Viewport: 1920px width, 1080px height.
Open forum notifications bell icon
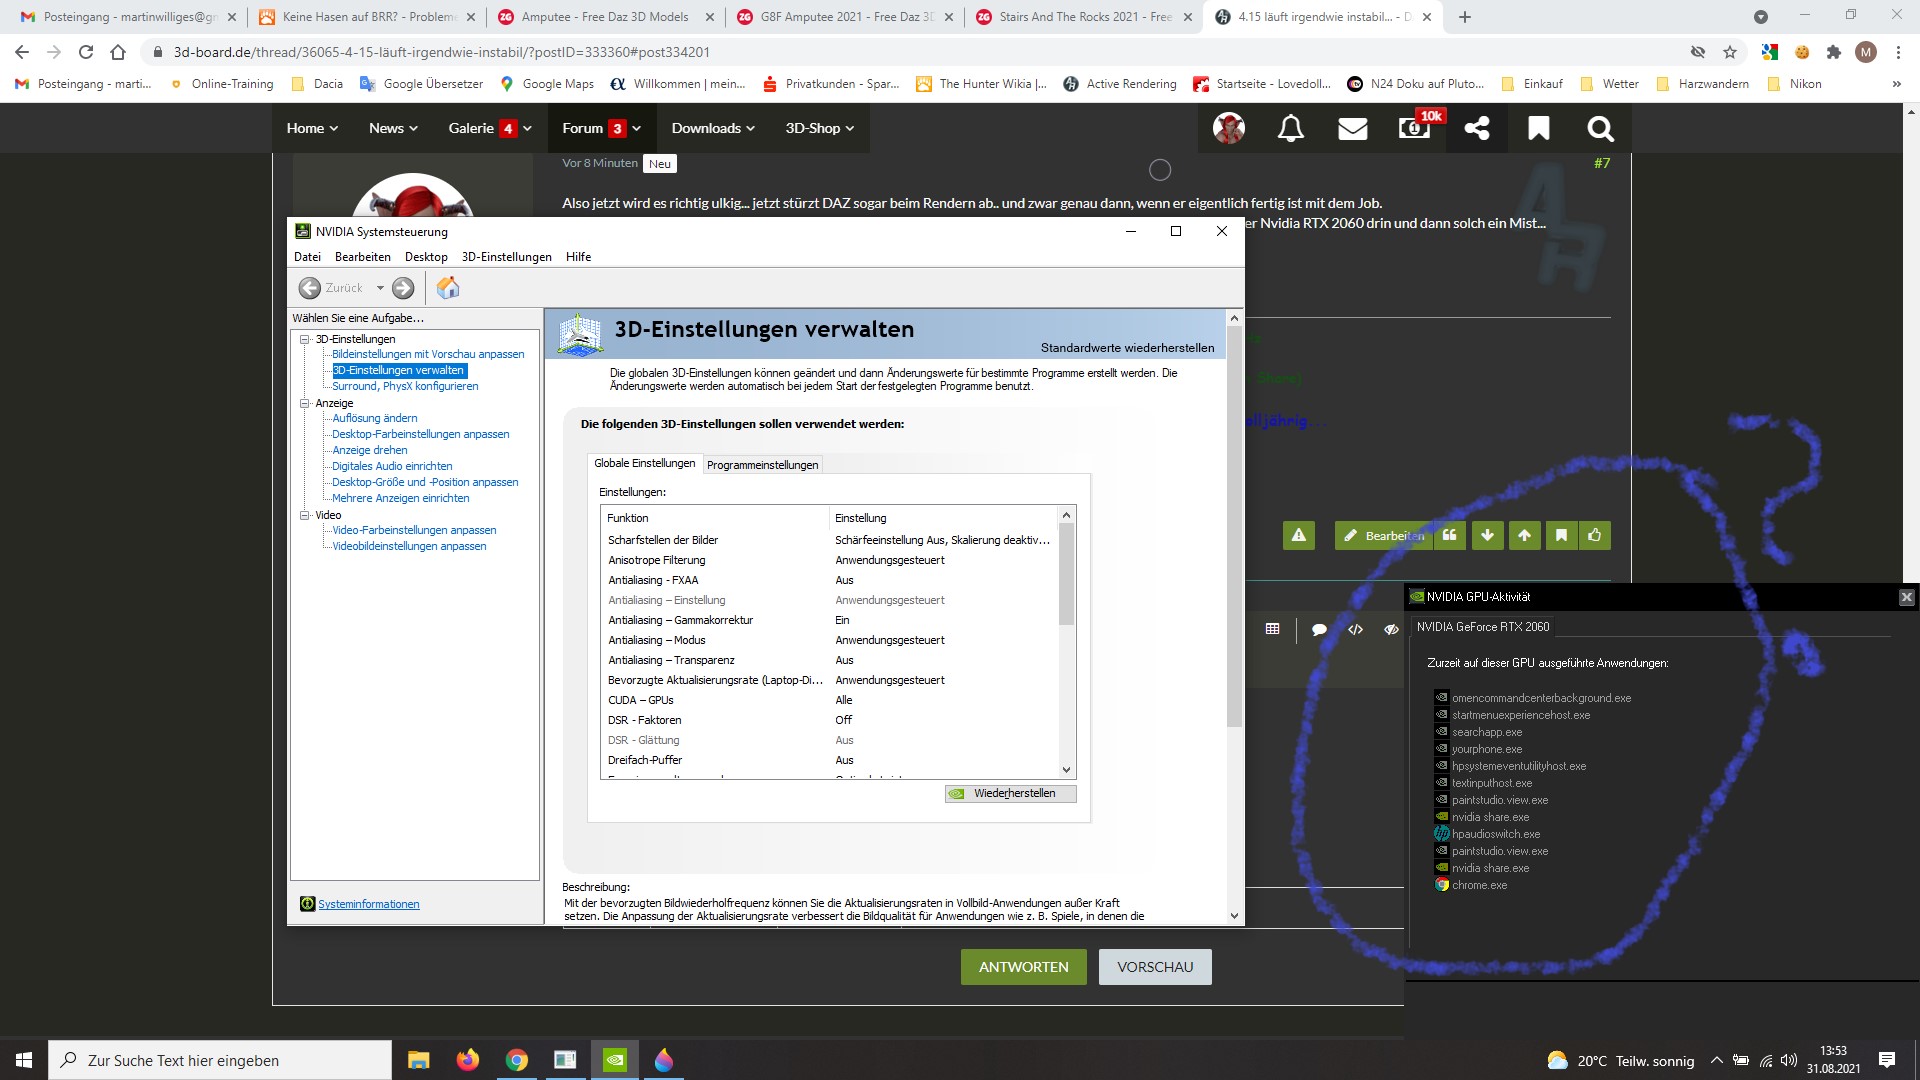point(1291,128)
